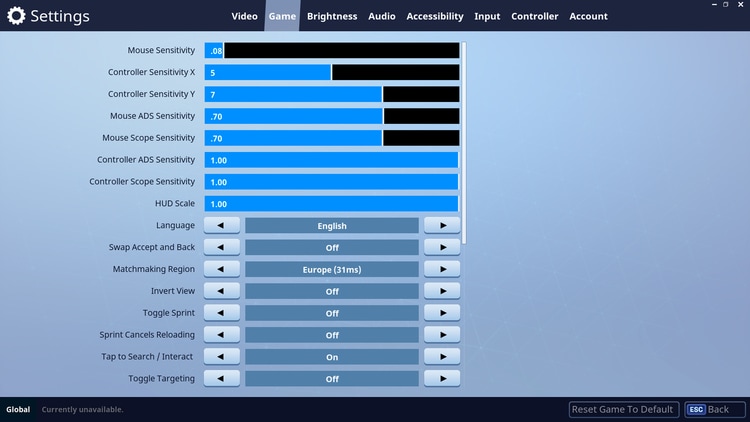
Task: Toggle Tap to Search / Interact On value
Action: 332,357
